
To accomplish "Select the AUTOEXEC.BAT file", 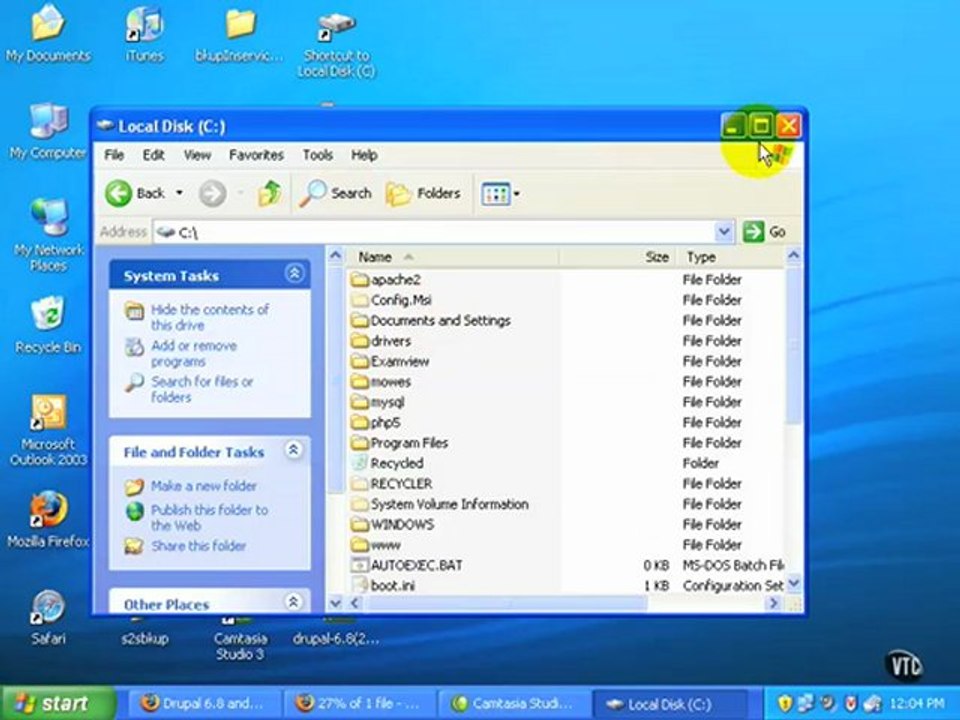I will tap(407, 566).
